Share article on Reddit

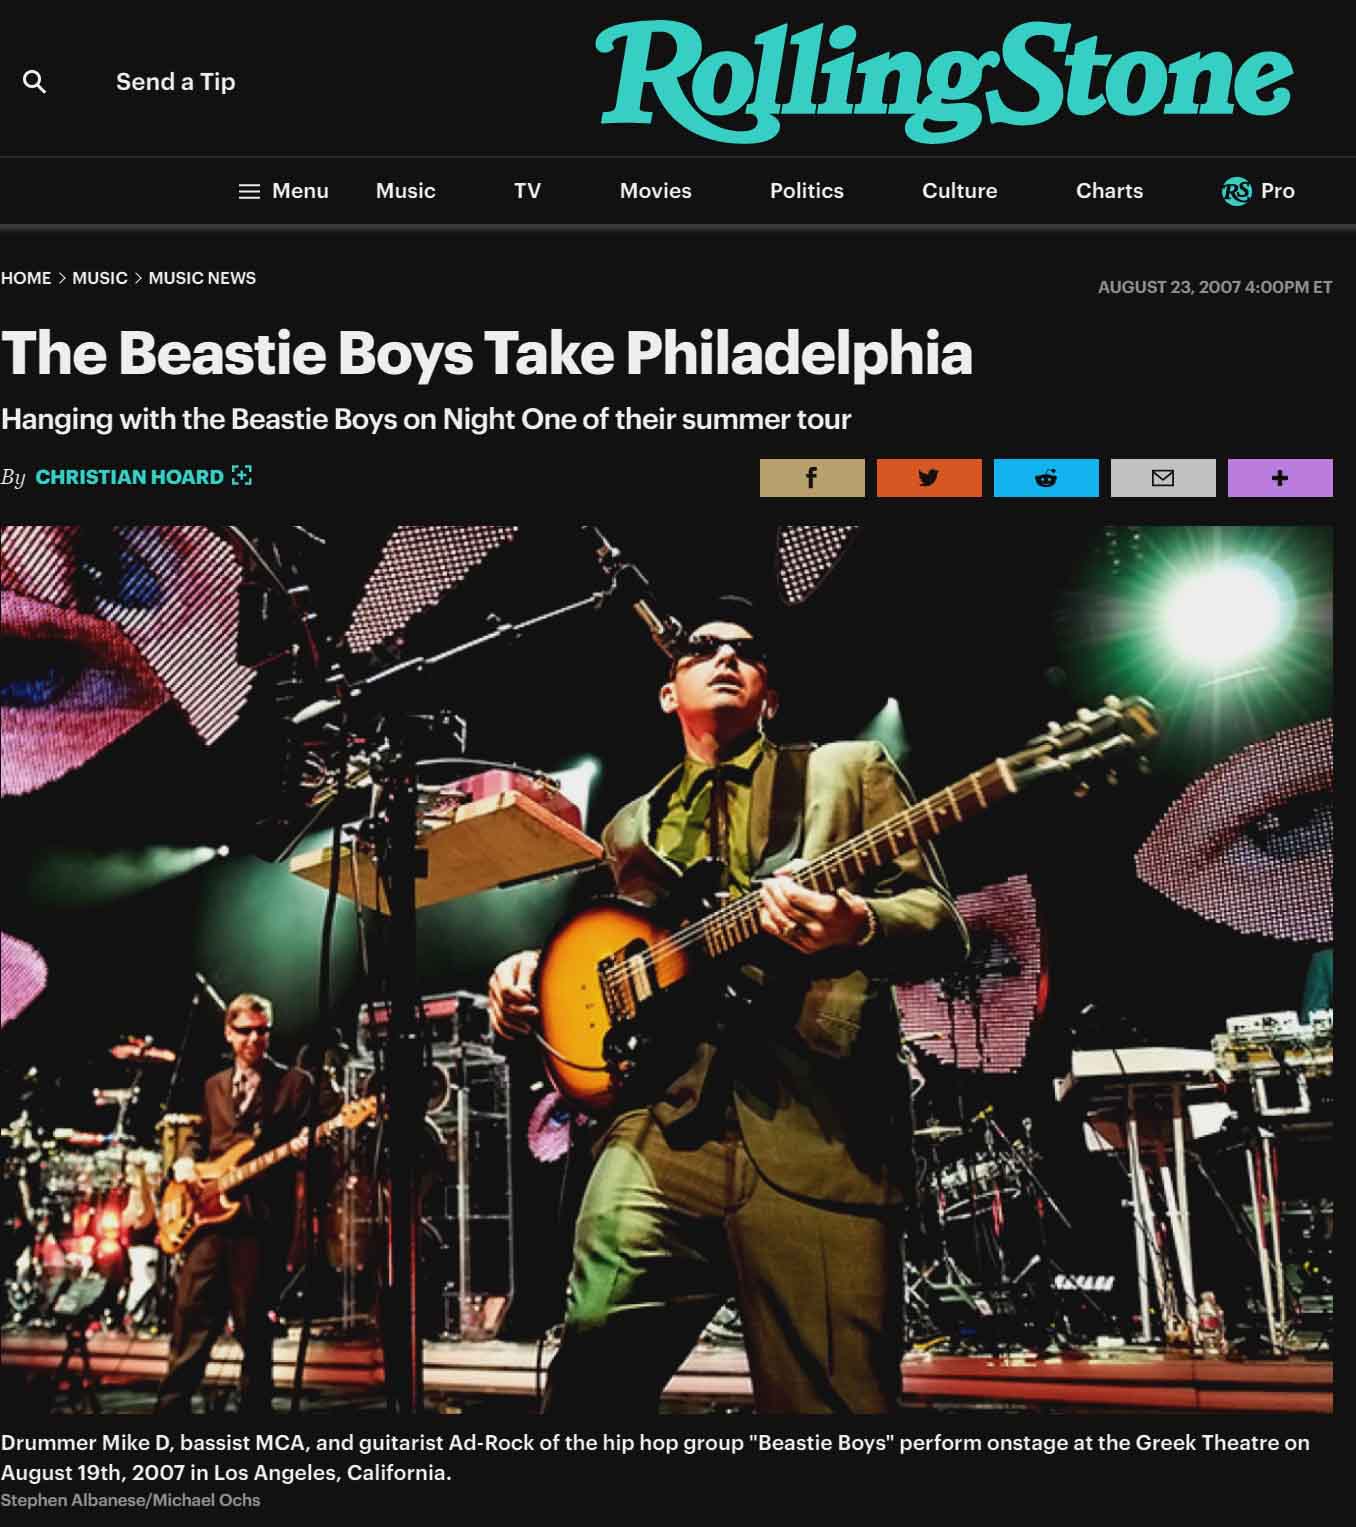(1046, 478)
